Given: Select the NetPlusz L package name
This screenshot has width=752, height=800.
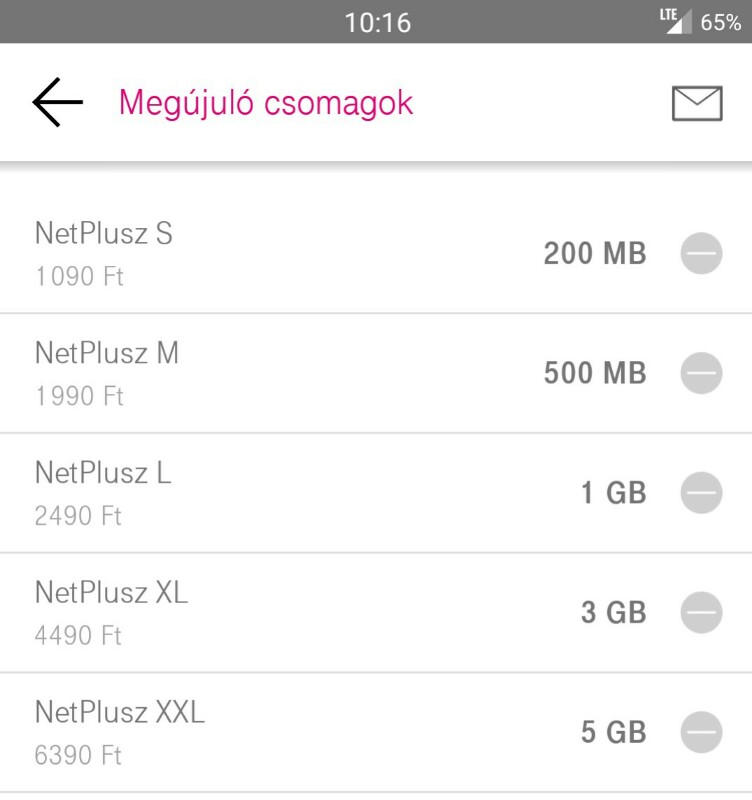Looking at the screenshot, I should point(103,473).
